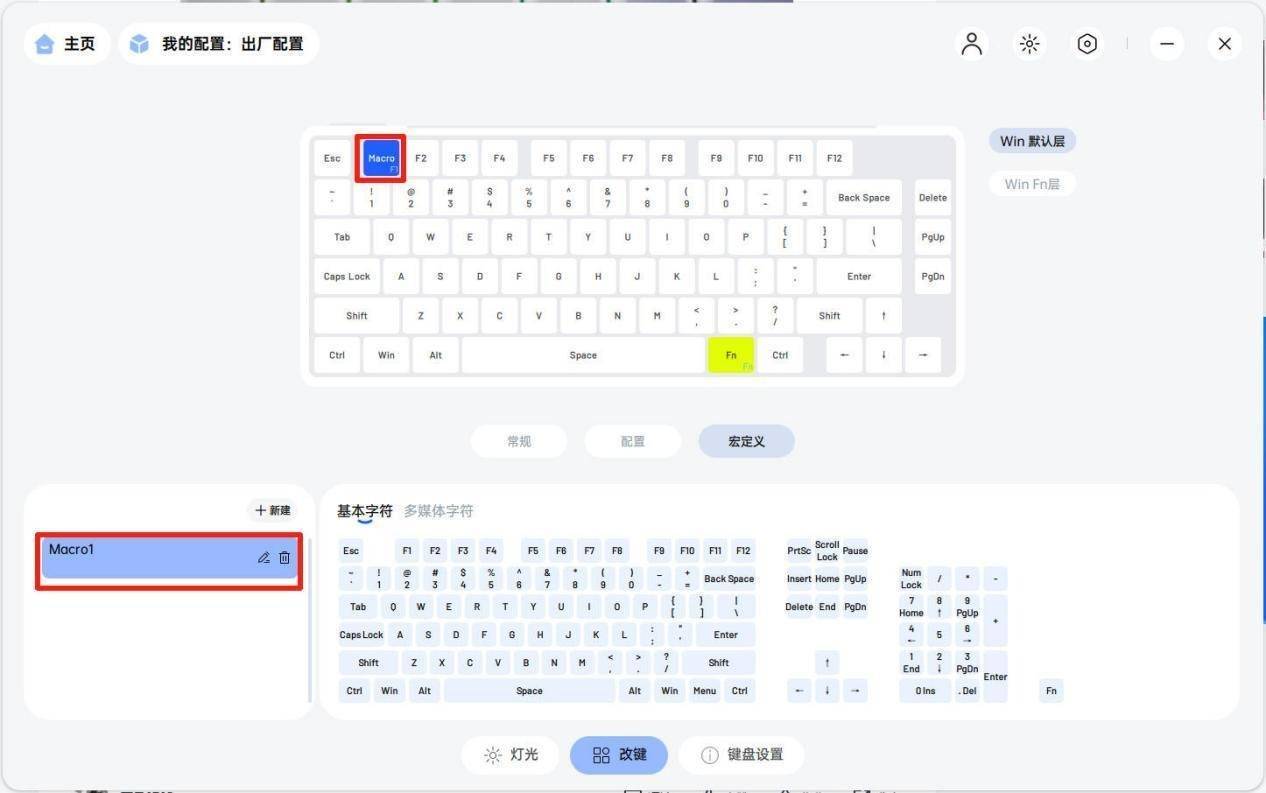Choose the 宏定义 tab
This screenshot has width=1266, height=793.
746,441
